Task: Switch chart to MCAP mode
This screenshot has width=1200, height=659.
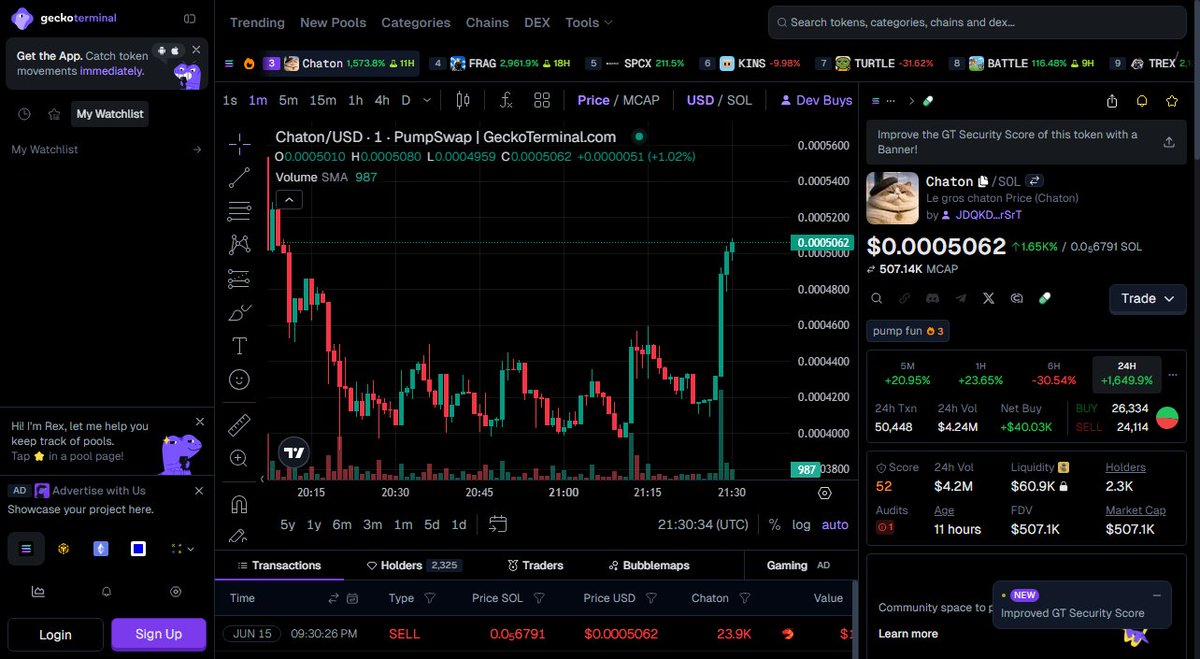Action: coord(641,100)
